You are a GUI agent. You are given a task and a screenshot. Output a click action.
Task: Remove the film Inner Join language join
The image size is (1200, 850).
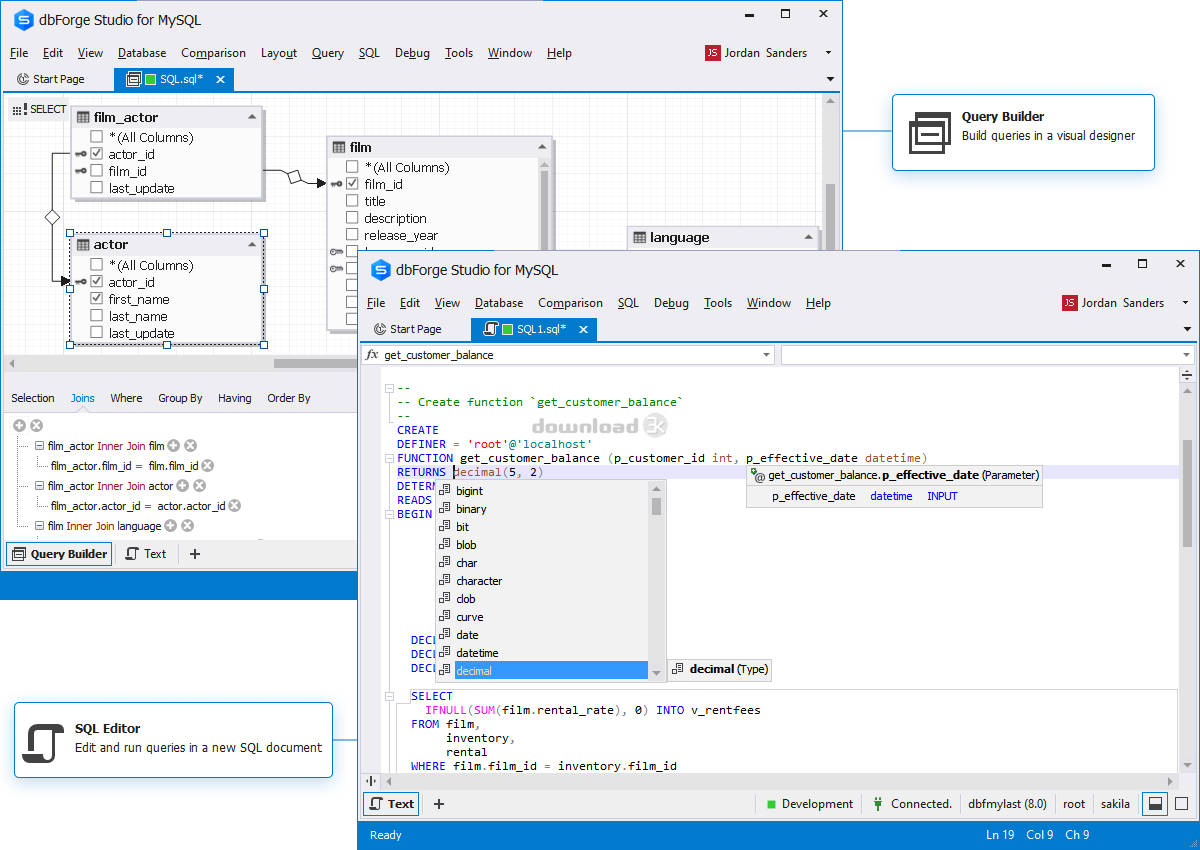pyautogui.click(x=187, y=526)
